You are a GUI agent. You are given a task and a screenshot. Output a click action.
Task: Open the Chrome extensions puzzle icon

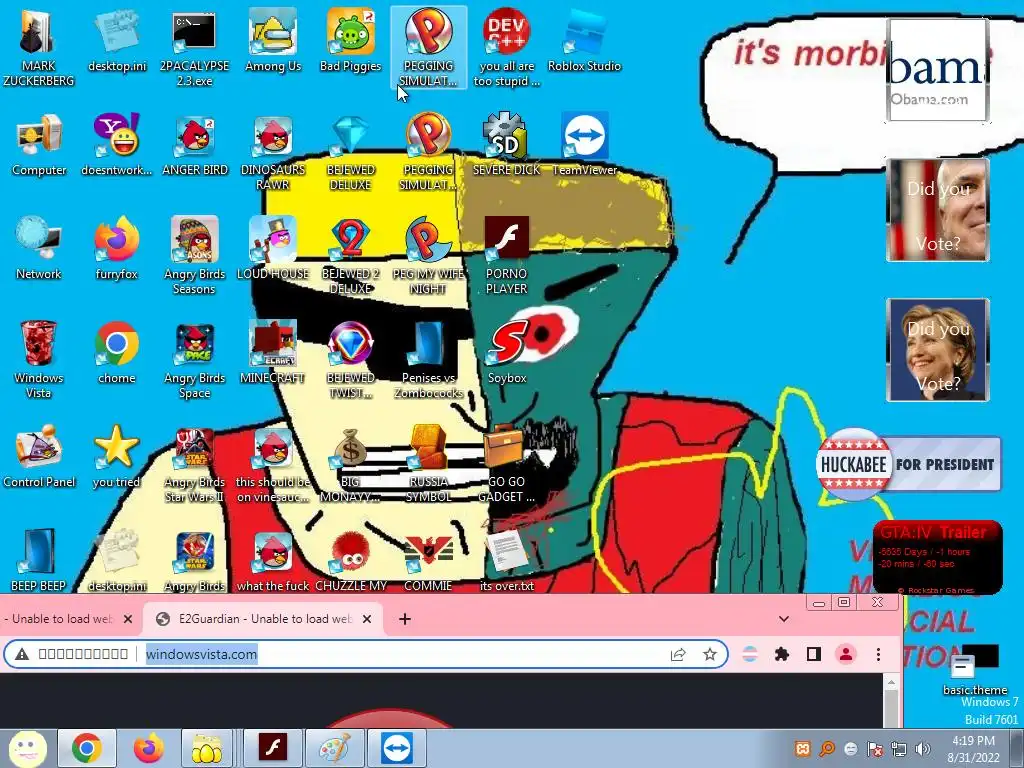pyautogui.click(x=781, y=654)
